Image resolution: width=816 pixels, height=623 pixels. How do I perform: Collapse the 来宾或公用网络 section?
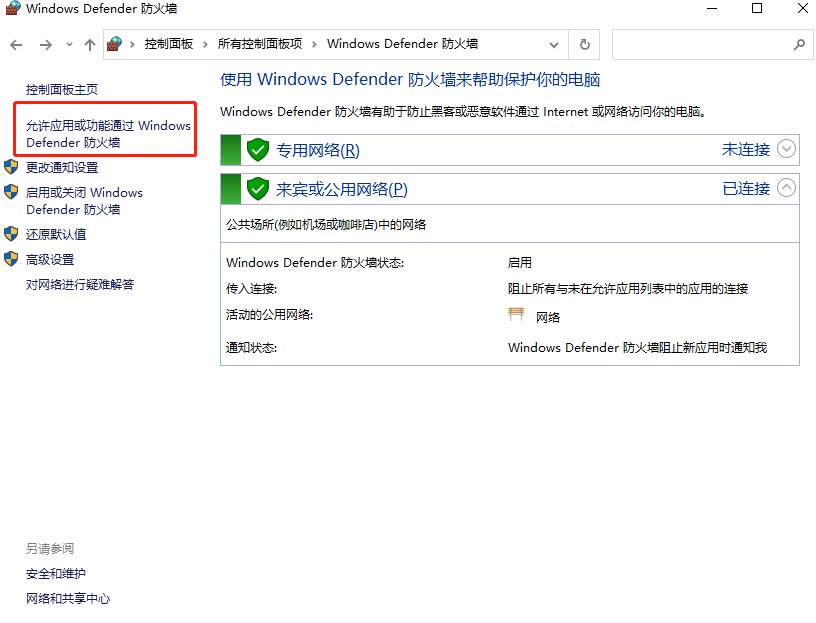[787, 188]
